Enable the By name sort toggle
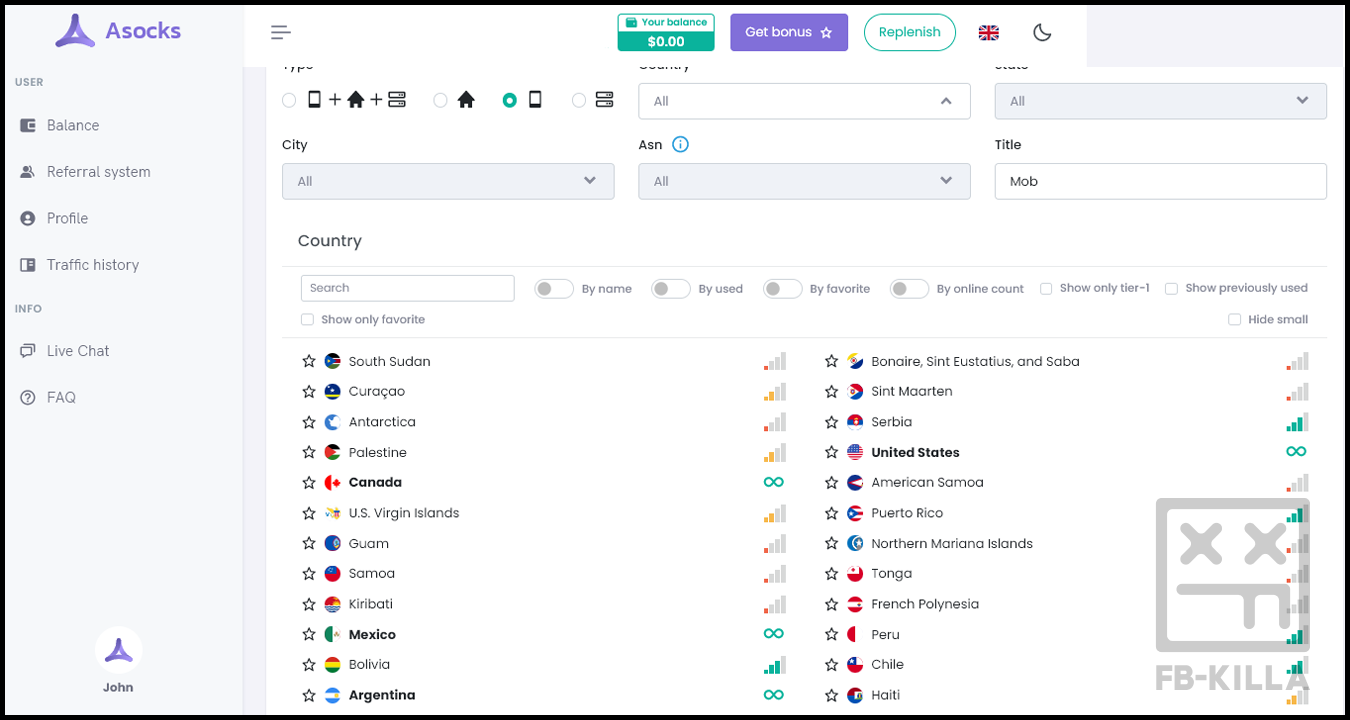 point(554,289)
